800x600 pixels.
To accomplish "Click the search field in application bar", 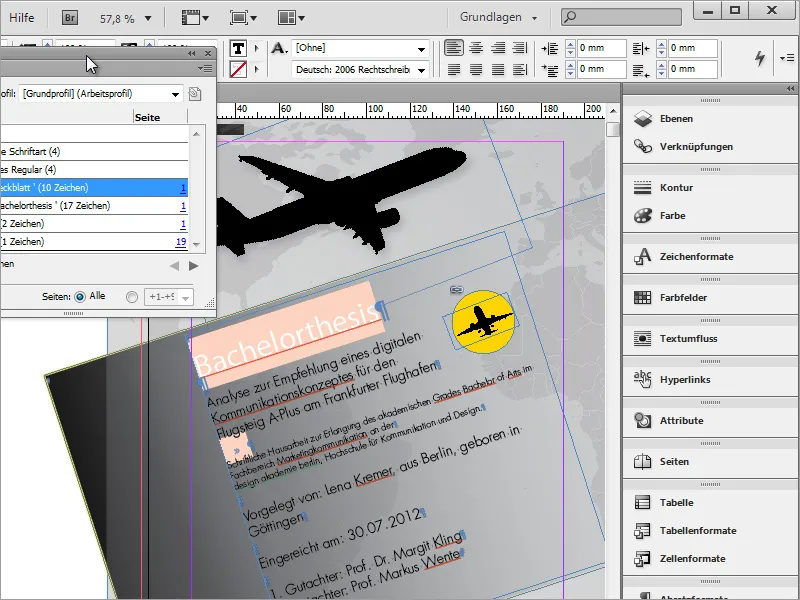I will pyautogui.click(x=621, y=17).
